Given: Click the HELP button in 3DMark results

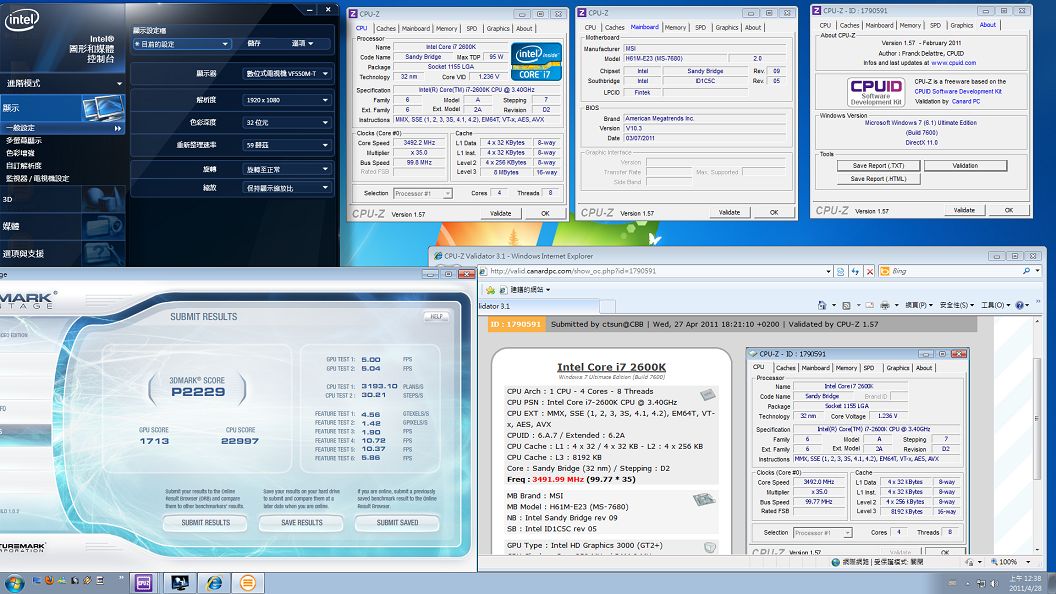Looking at the screenshot, I should click(x=436, y=317).
